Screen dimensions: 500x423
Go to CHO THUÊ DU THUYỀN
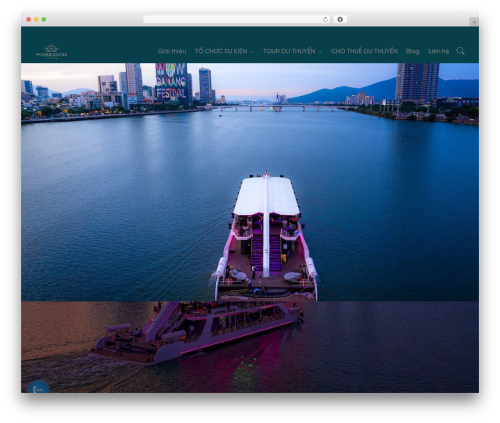click(364, 51)
